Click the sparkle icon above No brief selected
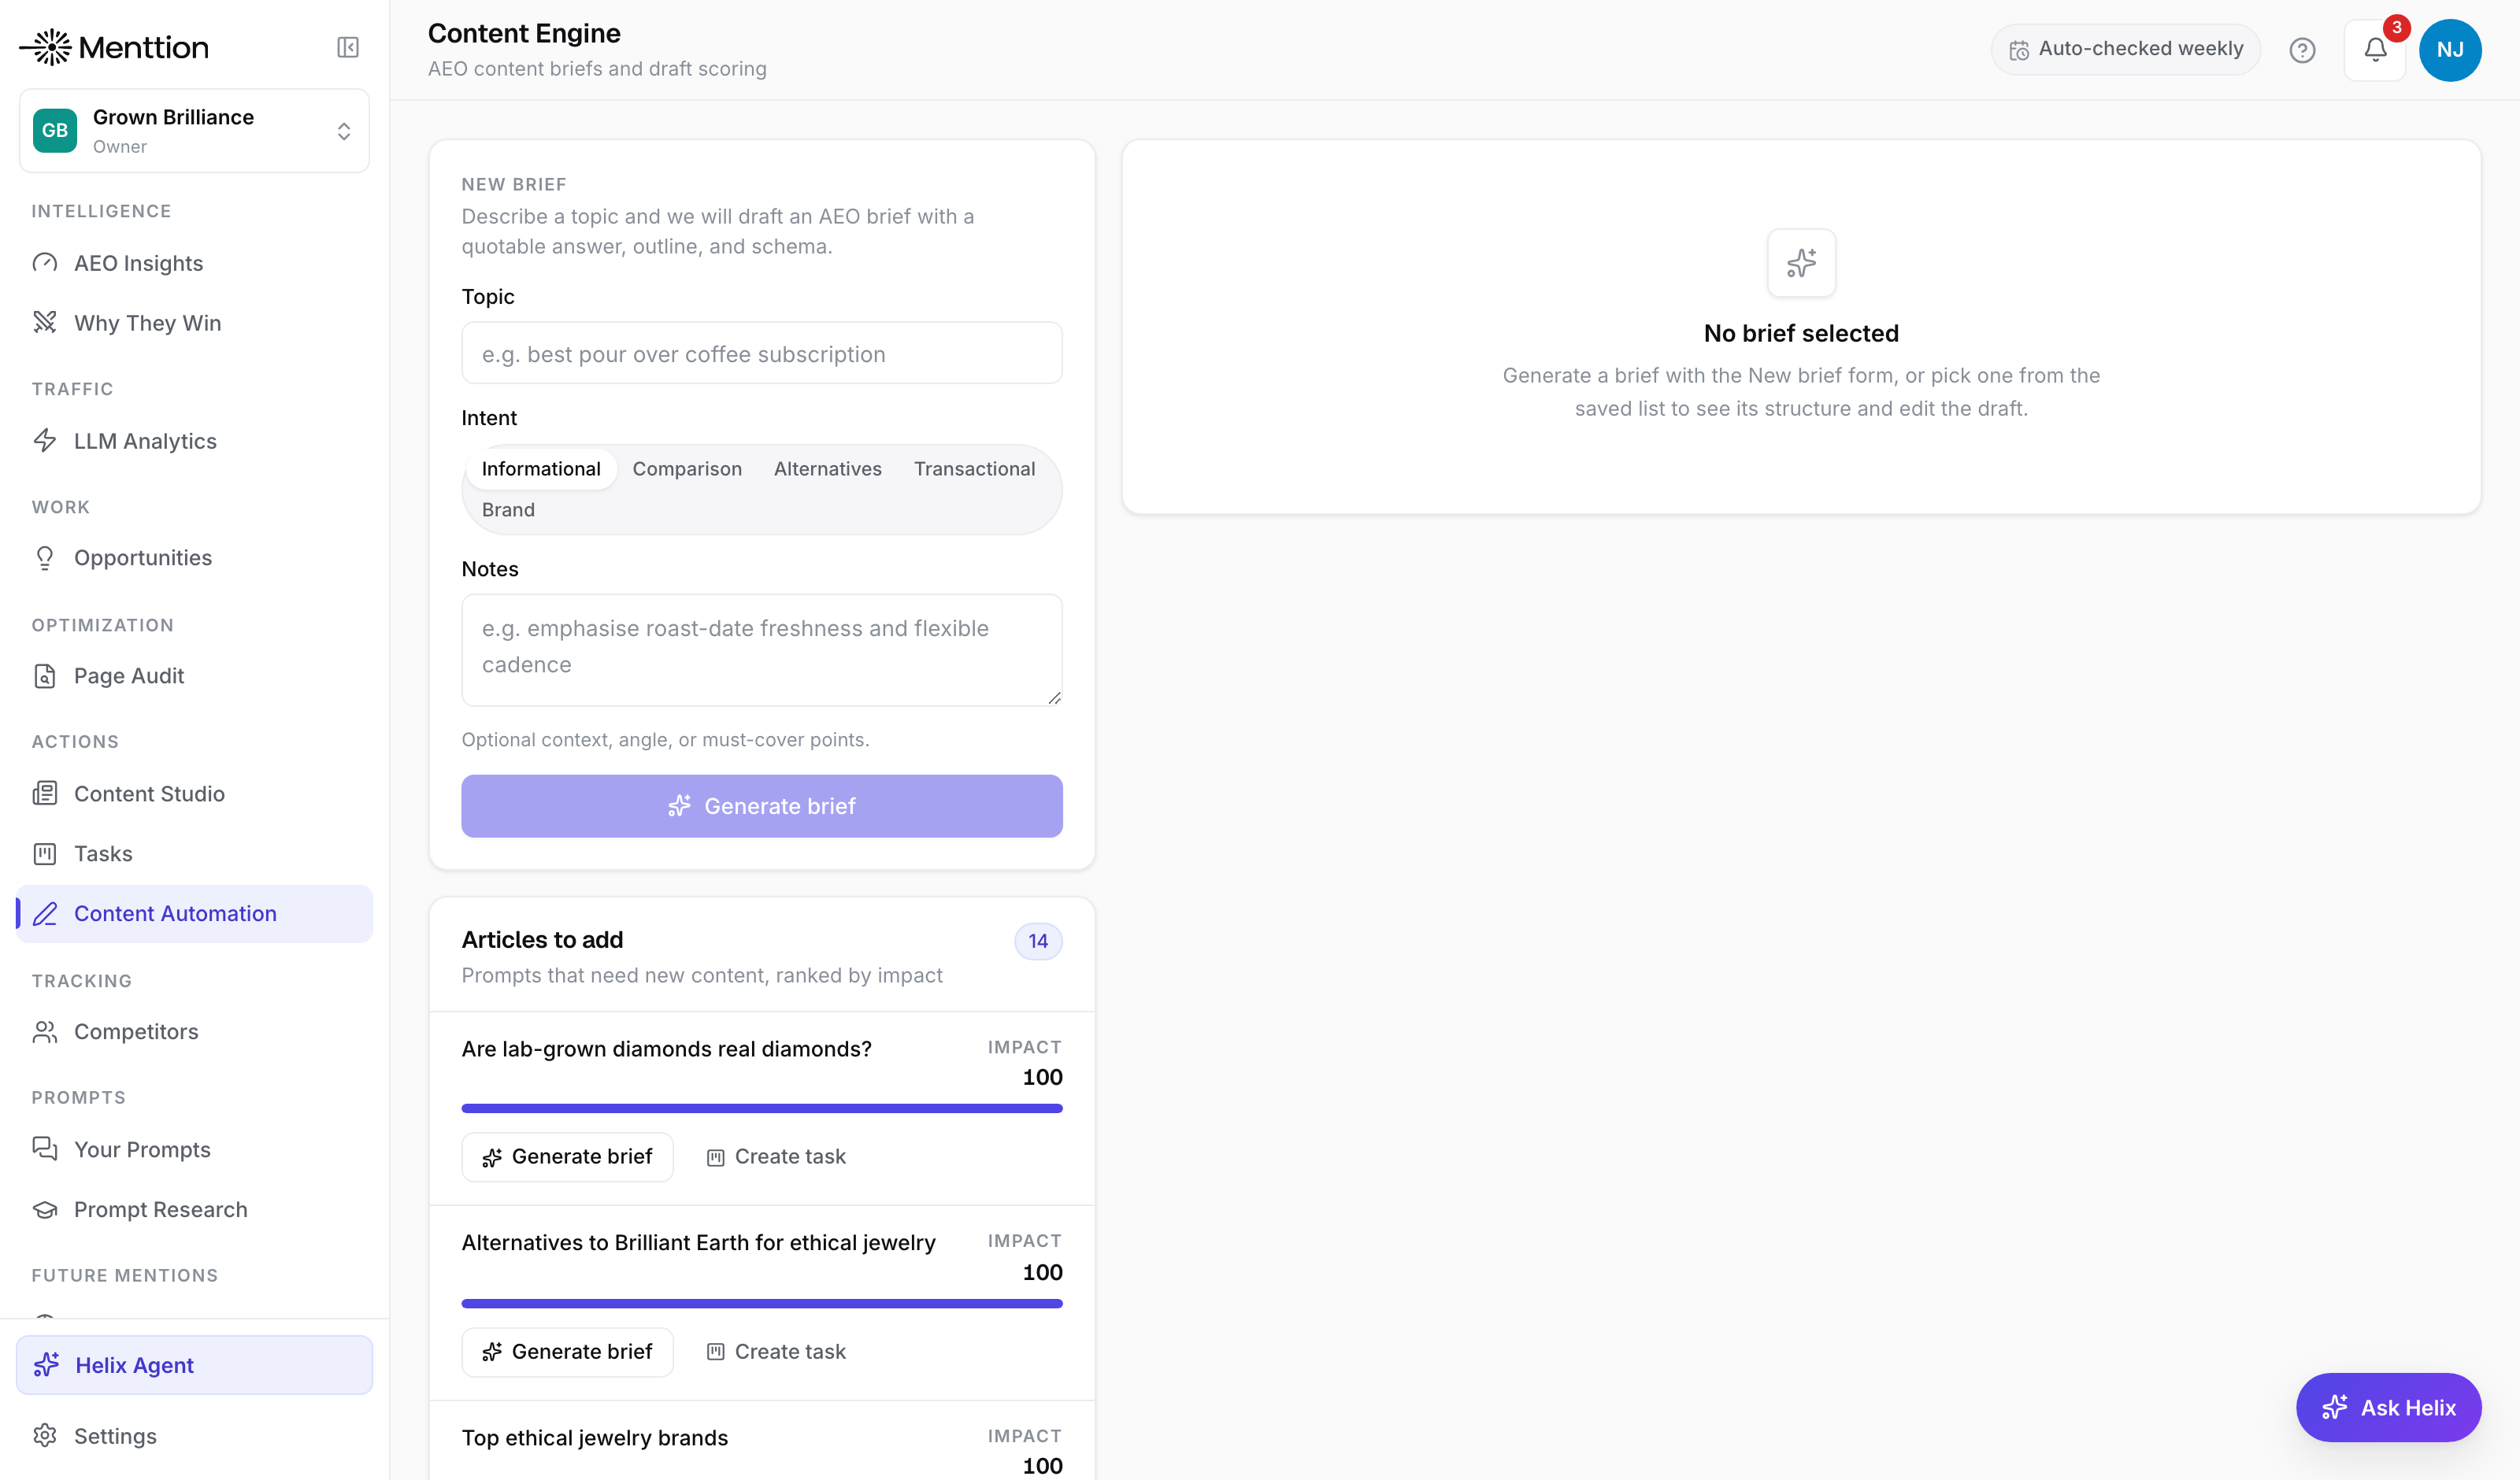Screen dimensions: 2520x1480 pos(1801,263)
